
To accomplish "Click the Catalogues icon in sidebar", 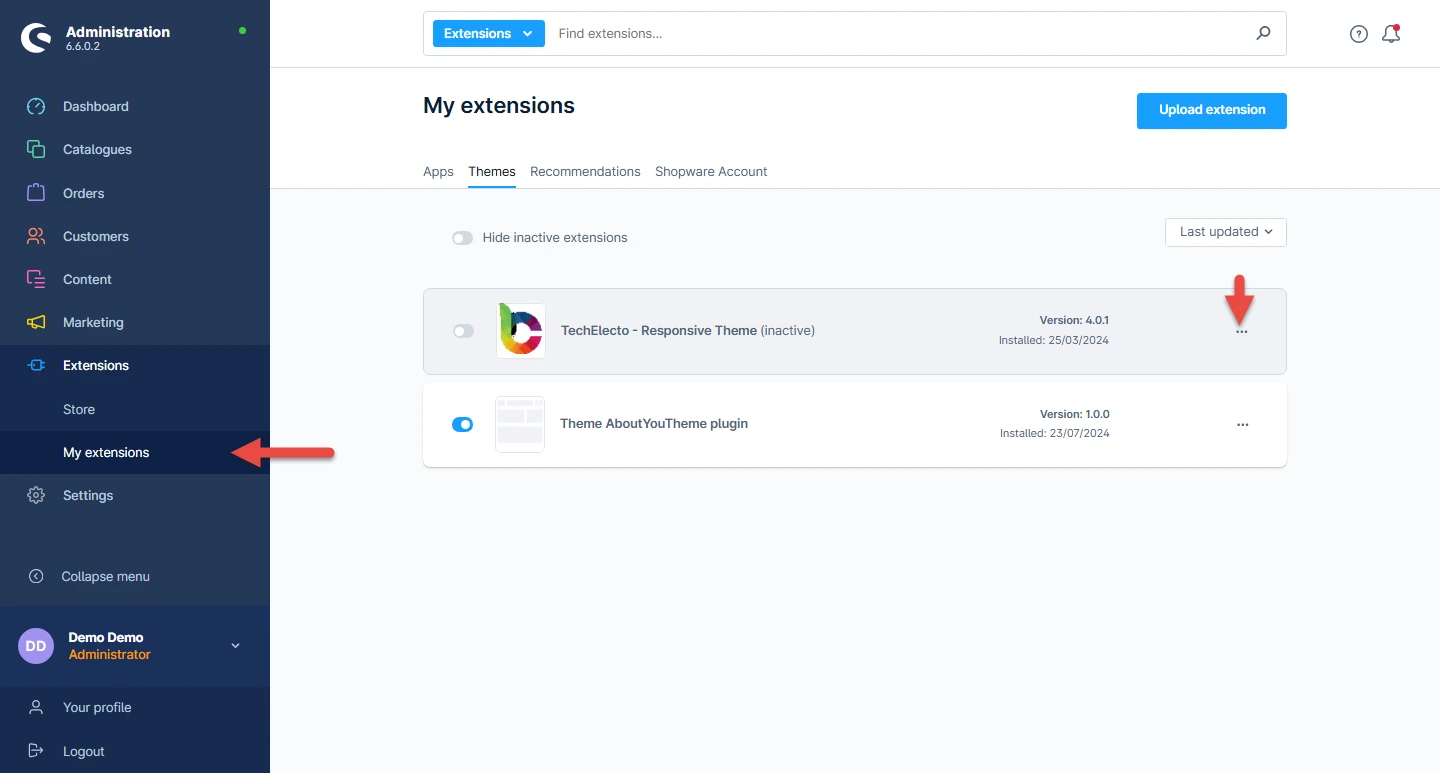I will [x=36, y=150].
